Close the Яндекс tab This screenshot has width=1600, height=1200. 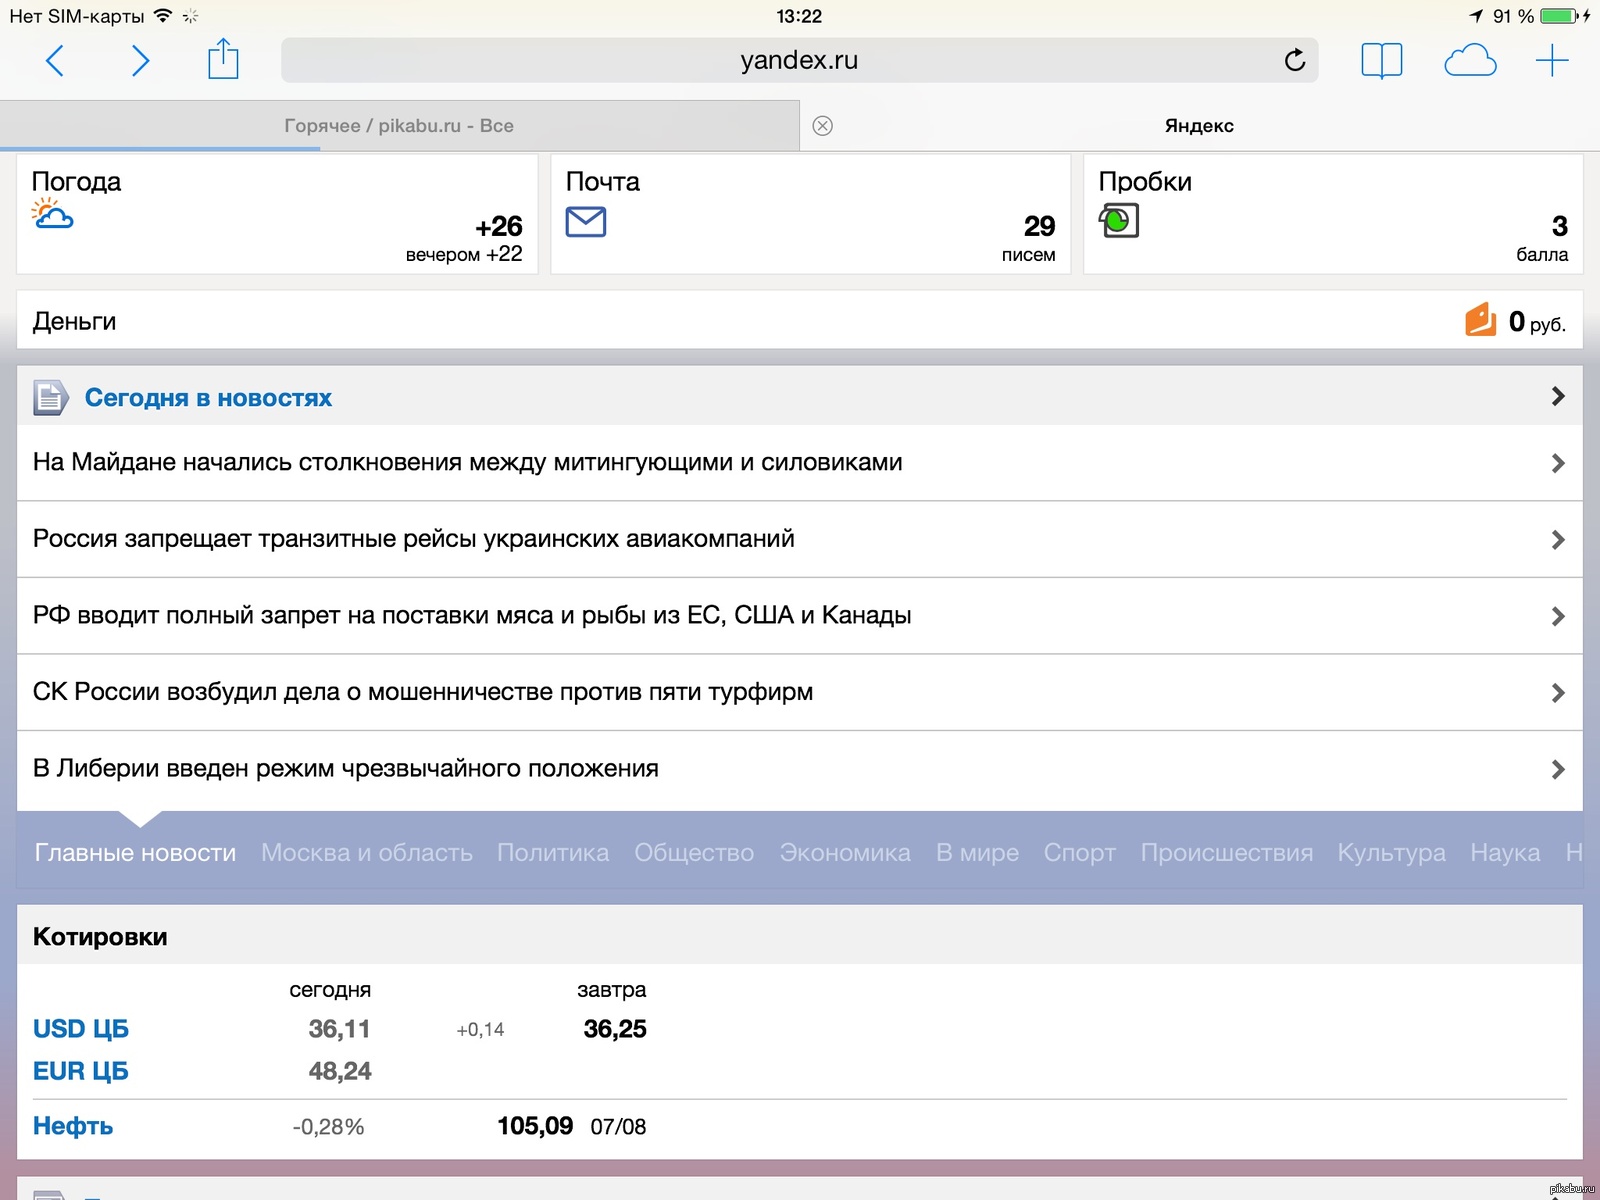[823, 126]
